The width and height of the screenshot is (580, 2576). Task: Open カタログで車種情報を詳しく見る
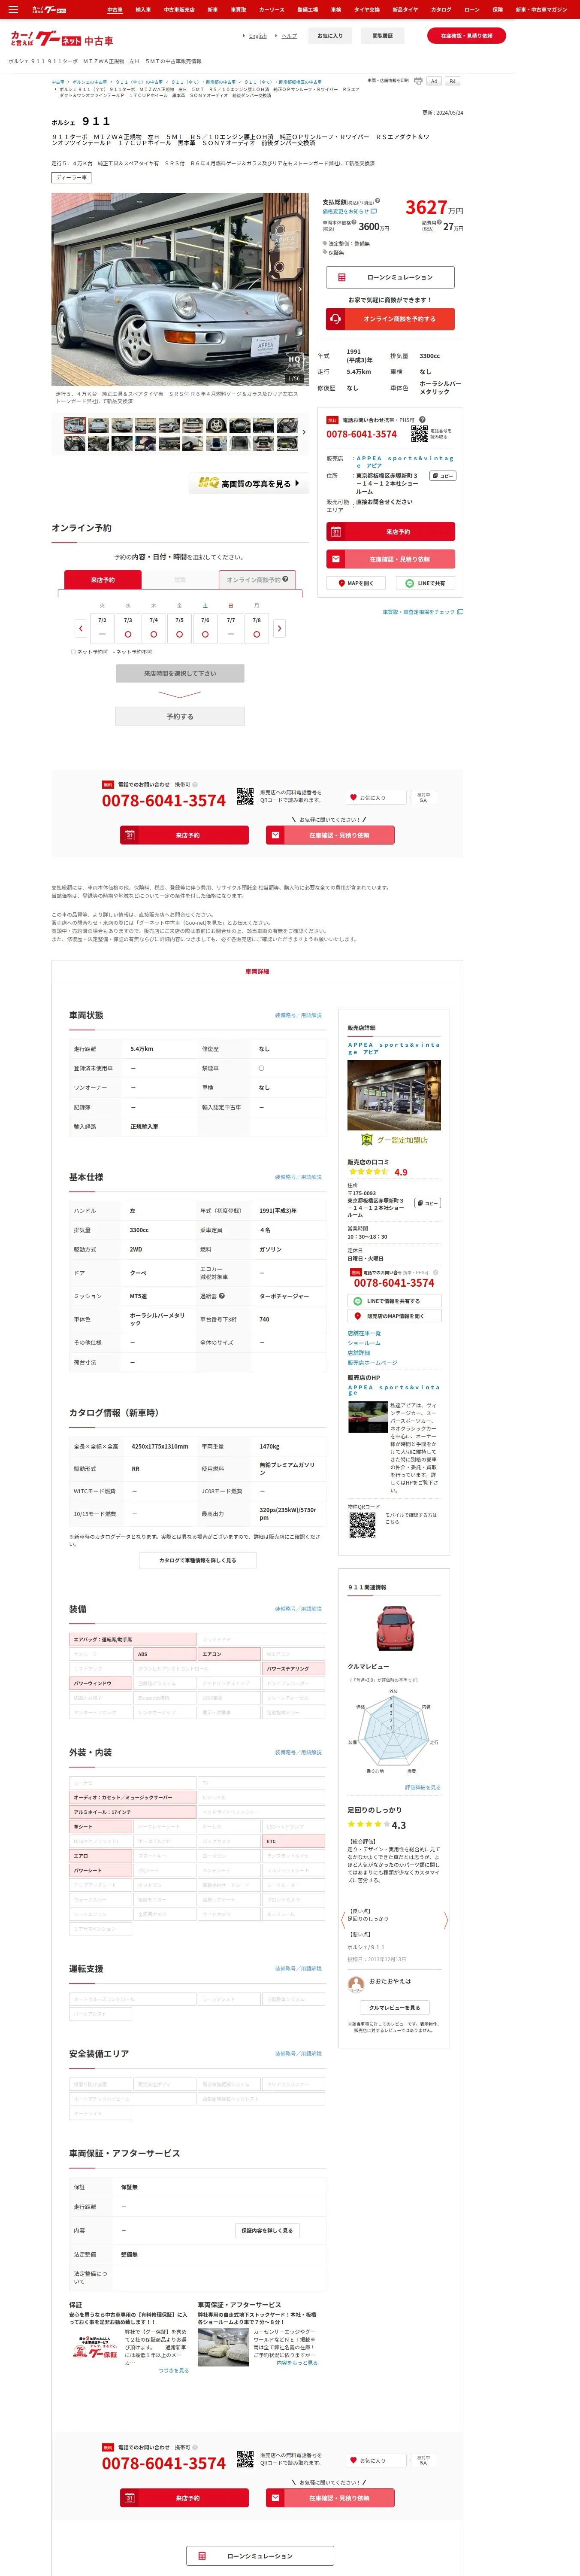click(198, 1560)
